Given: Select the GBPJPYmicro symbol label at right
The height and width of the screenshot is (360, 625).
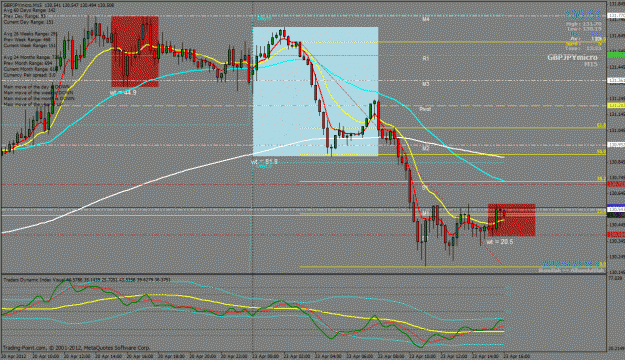Looking at the screenshot, I should click(x=572, y=58).
